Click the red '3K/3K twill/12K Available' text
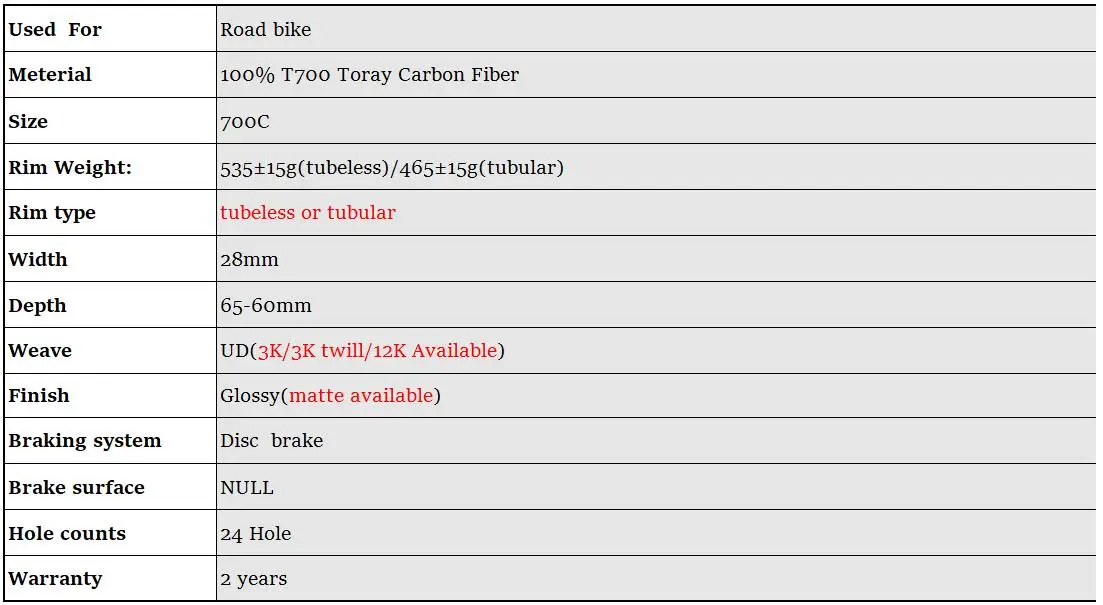Viewport: 1103px width, 605px height. (377, 350)
